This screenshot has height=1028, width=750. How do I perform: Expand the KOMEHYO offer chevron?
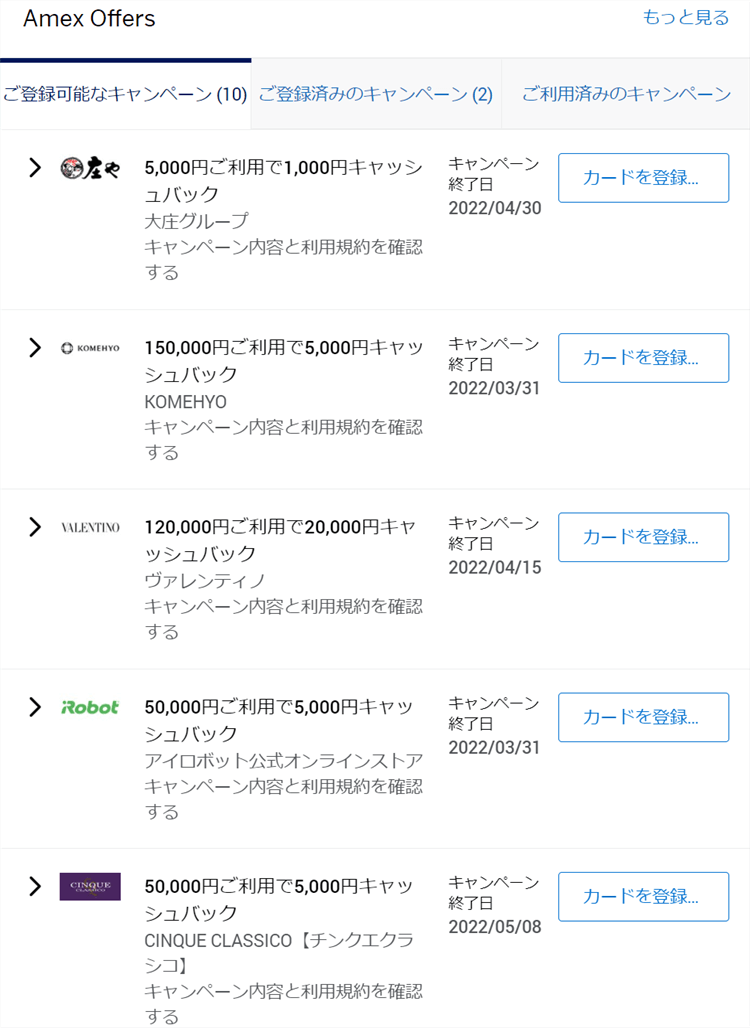(35, 348)
